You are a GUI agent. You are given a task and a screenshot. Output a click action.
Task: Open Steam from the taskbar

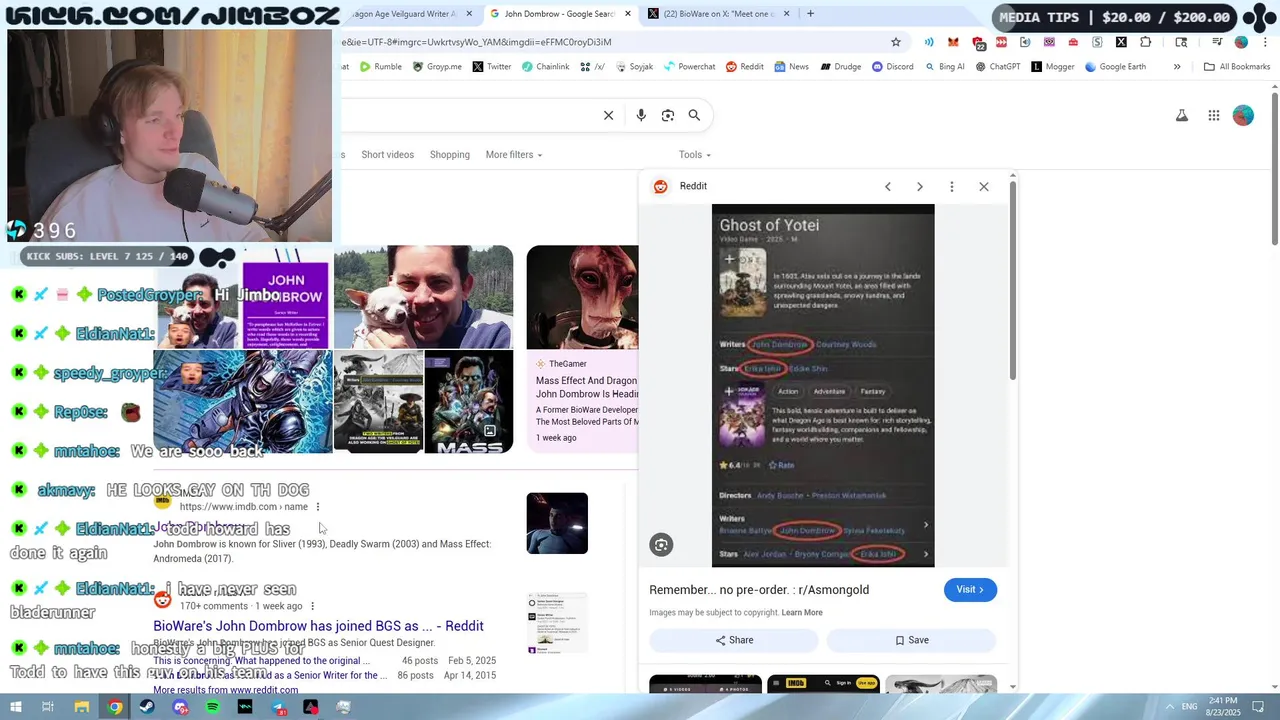coord(147,707)
